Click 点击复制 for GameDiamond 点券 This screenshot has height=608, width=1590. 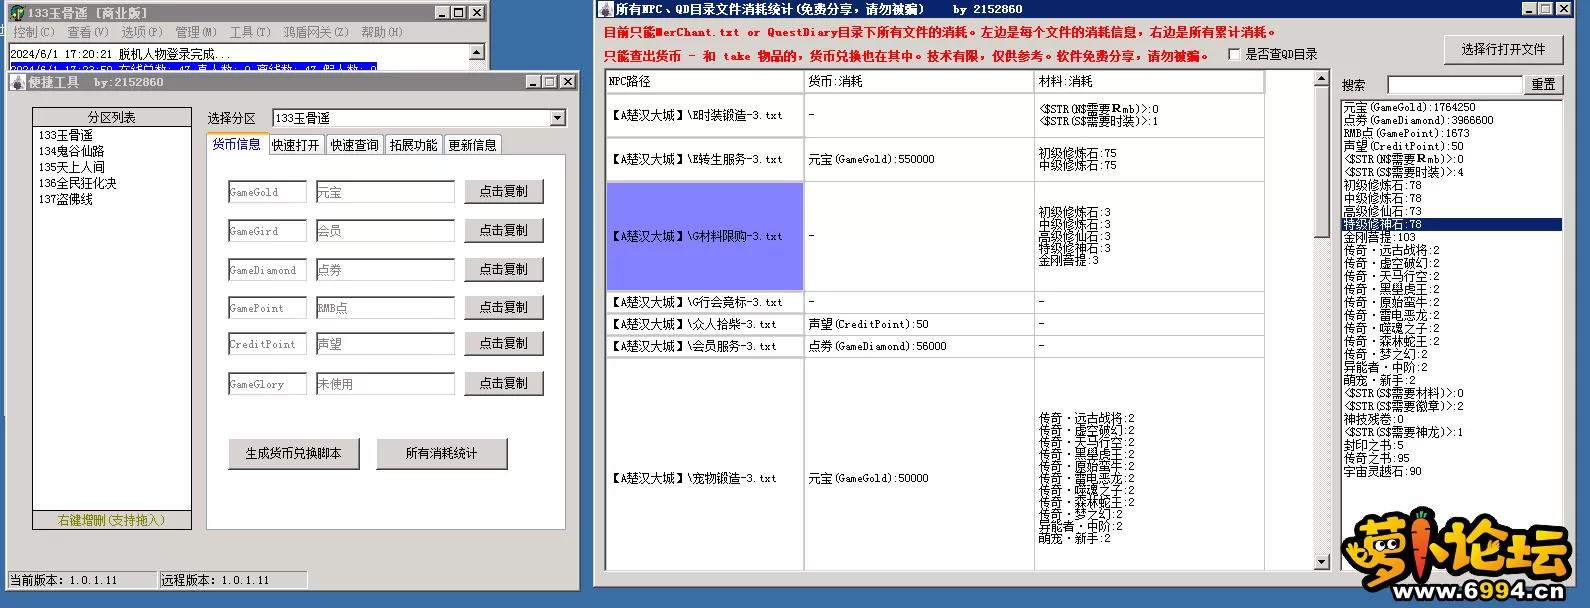[504, 269]
